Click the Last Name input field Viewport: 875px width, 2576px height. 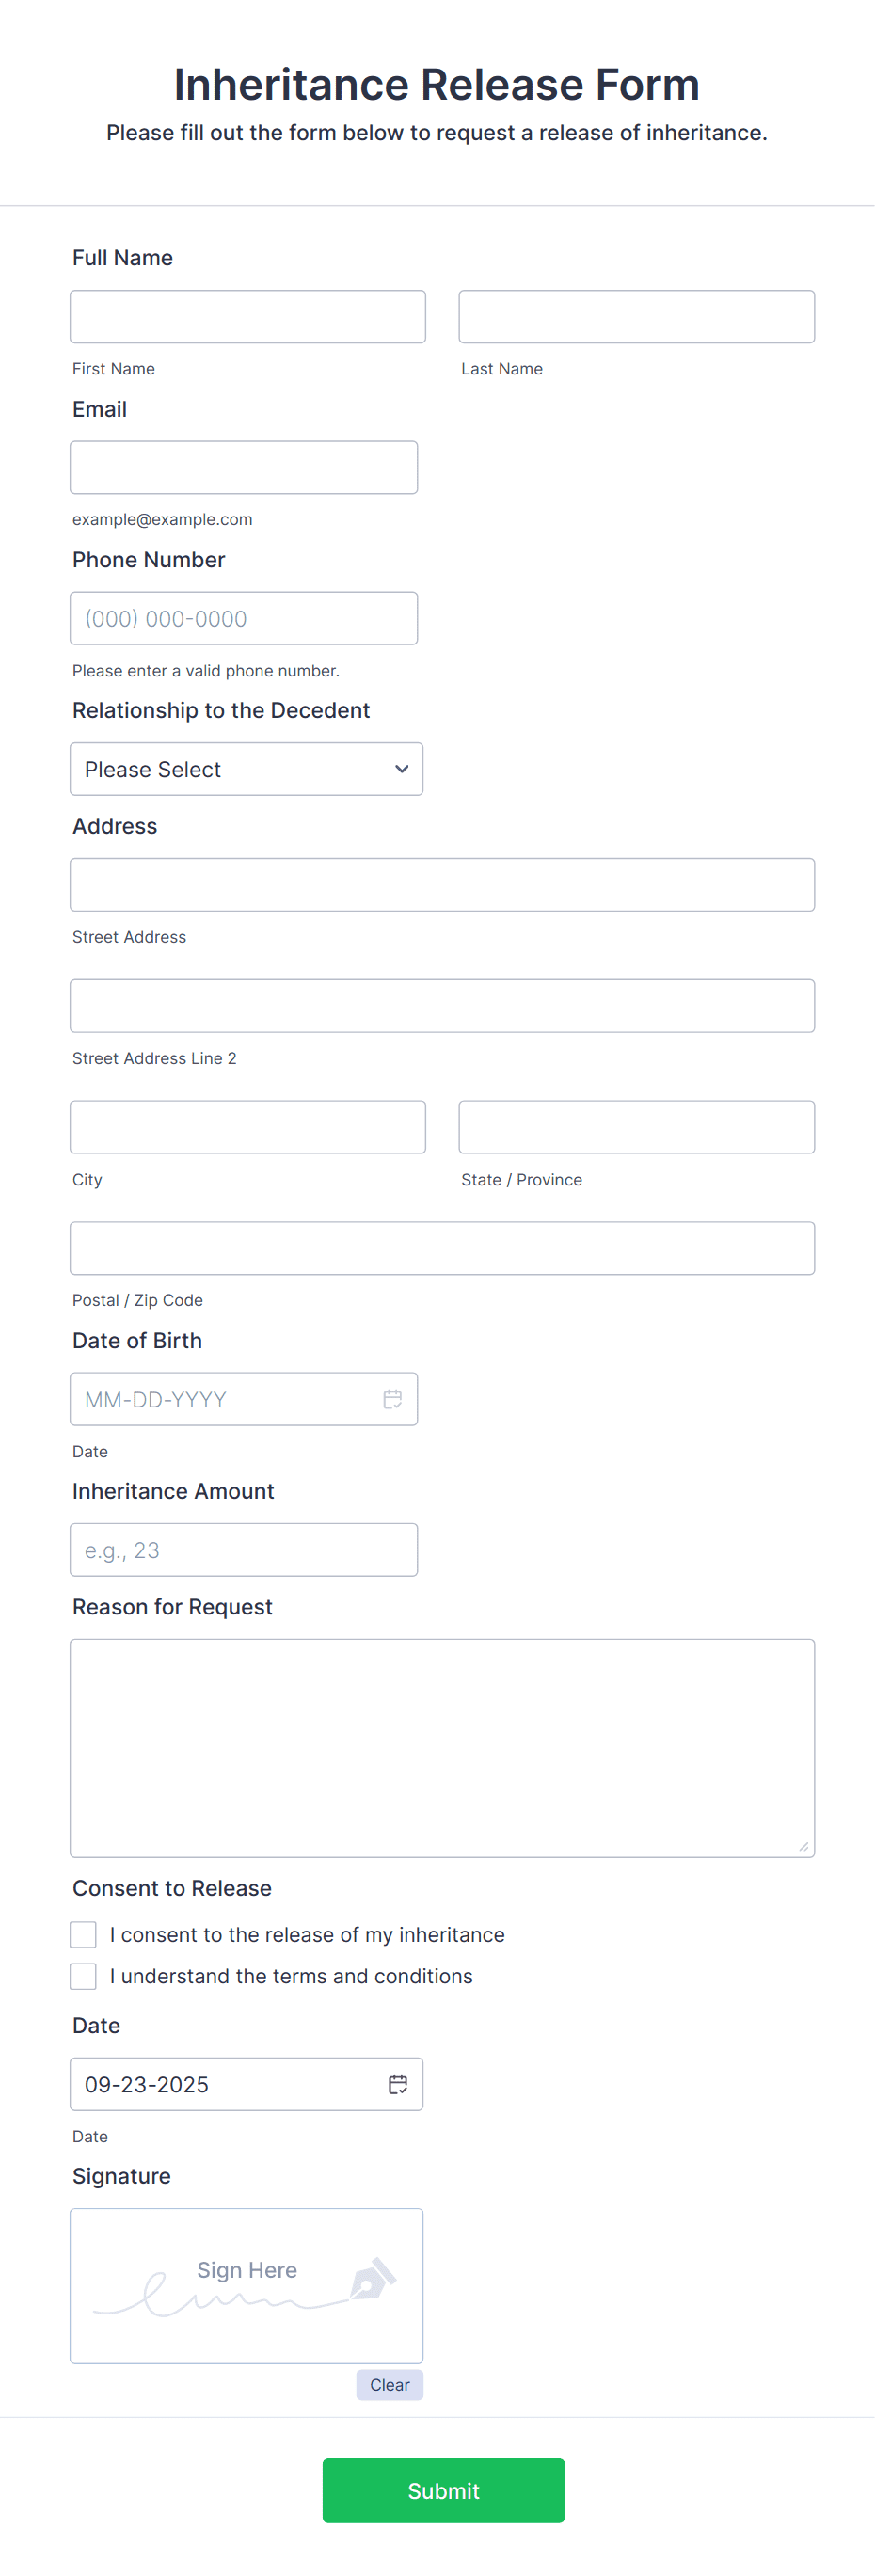click(636, 316)
